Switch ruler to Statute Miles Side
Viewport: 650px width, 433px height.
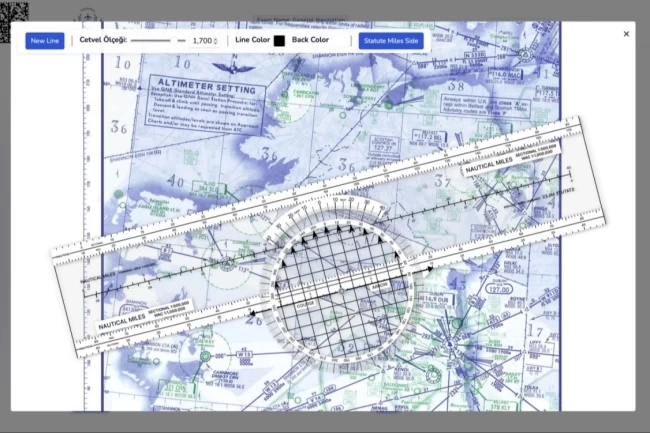(392, 41)
